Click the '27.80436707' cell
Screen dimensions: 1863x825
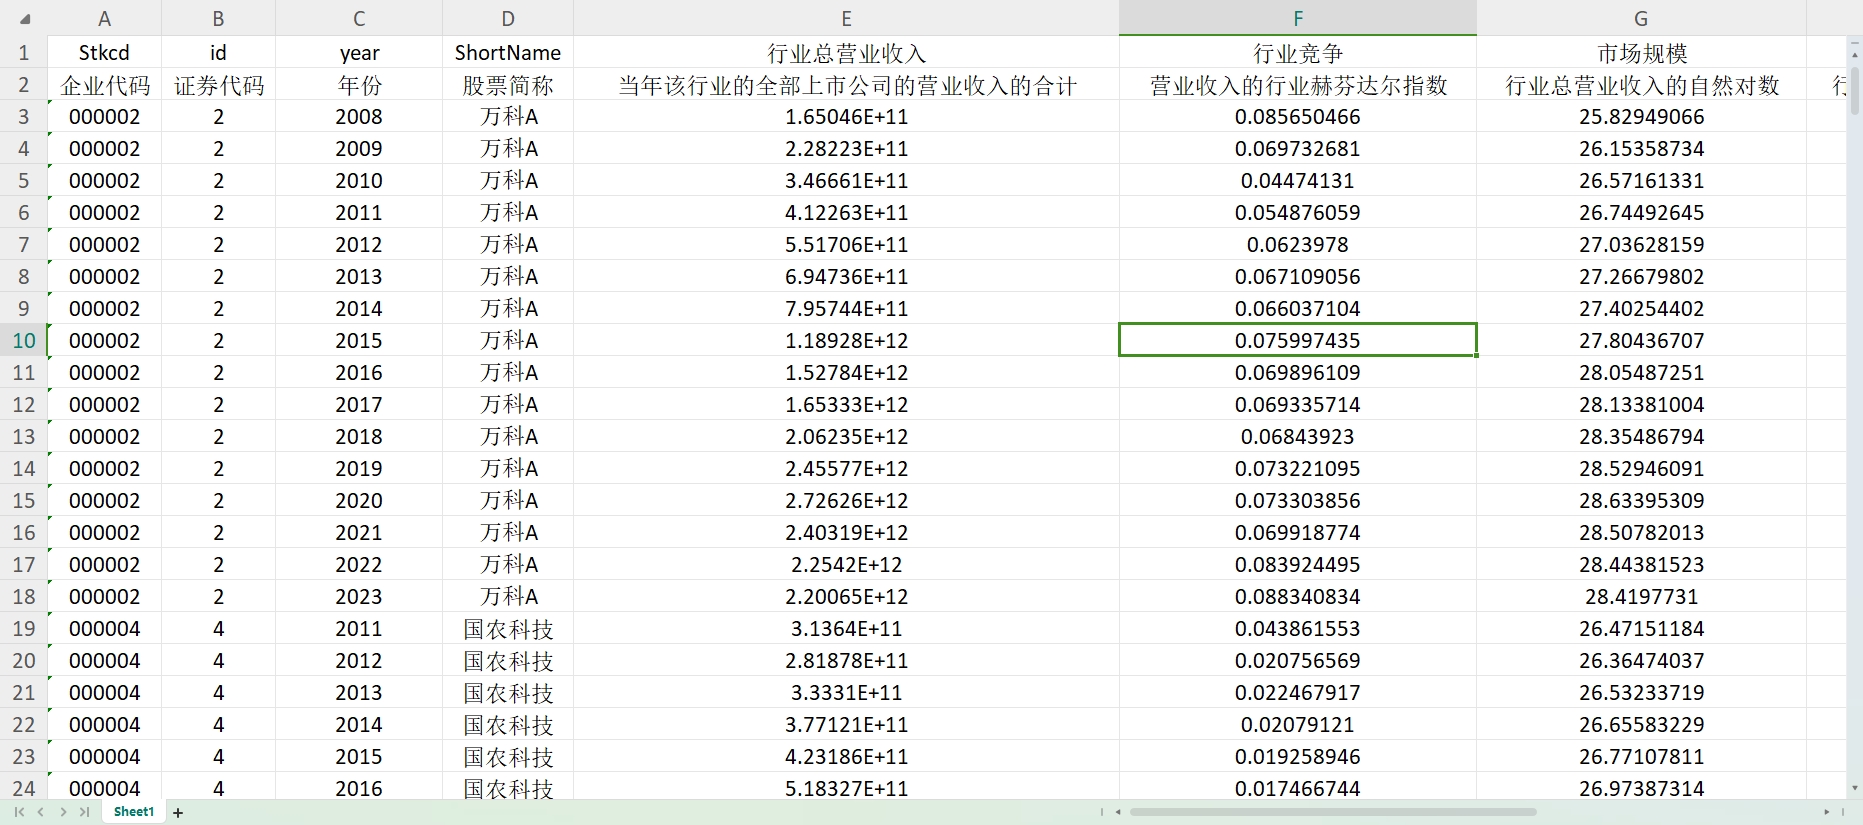pyautogui.click(x=1641, y=340)
